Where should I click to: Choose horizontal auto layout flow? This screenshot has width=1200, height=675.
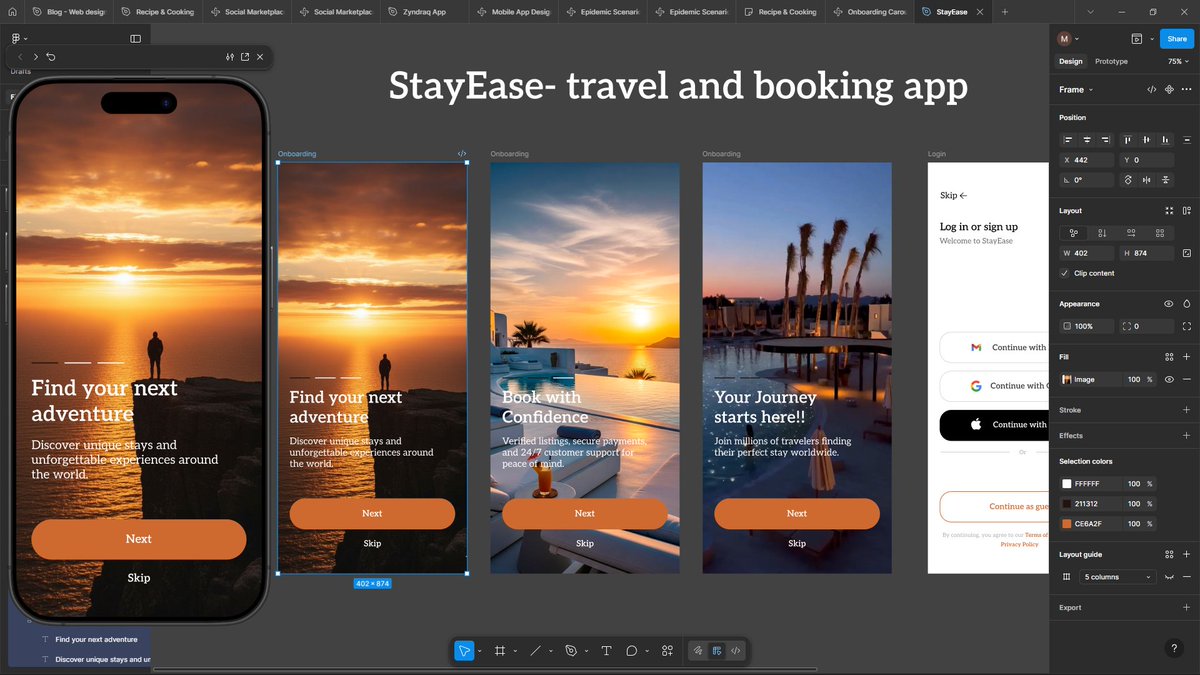1130,232
